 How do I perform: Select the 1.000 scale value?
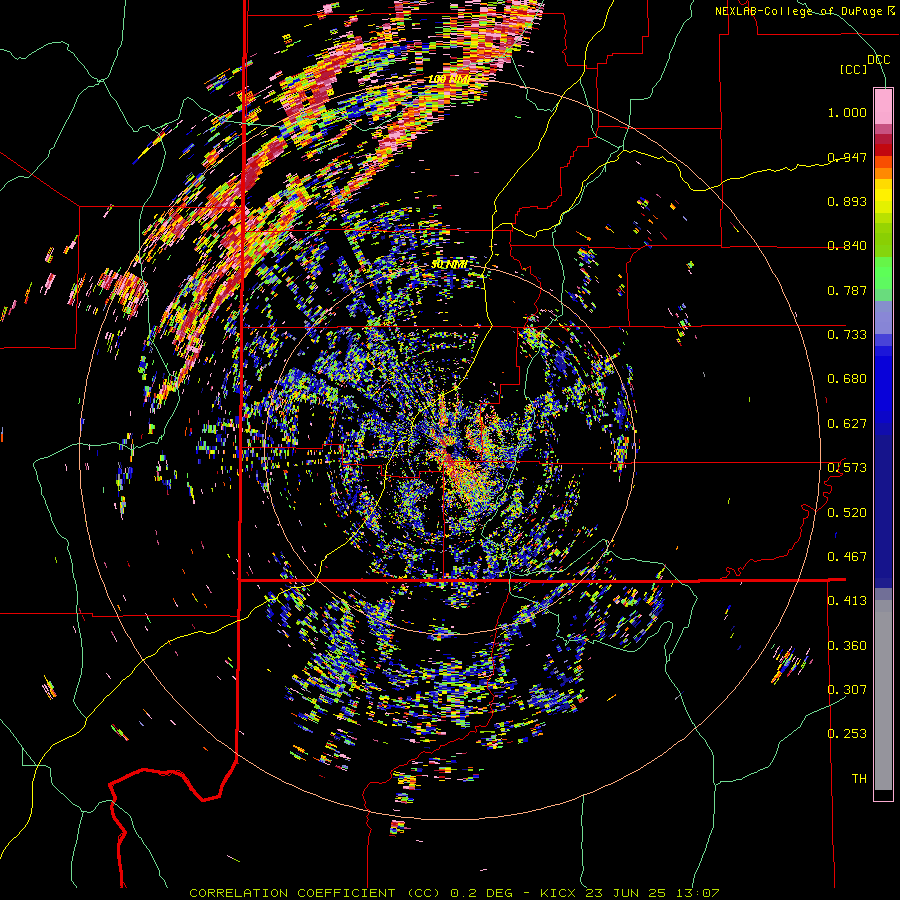(847, 112)
